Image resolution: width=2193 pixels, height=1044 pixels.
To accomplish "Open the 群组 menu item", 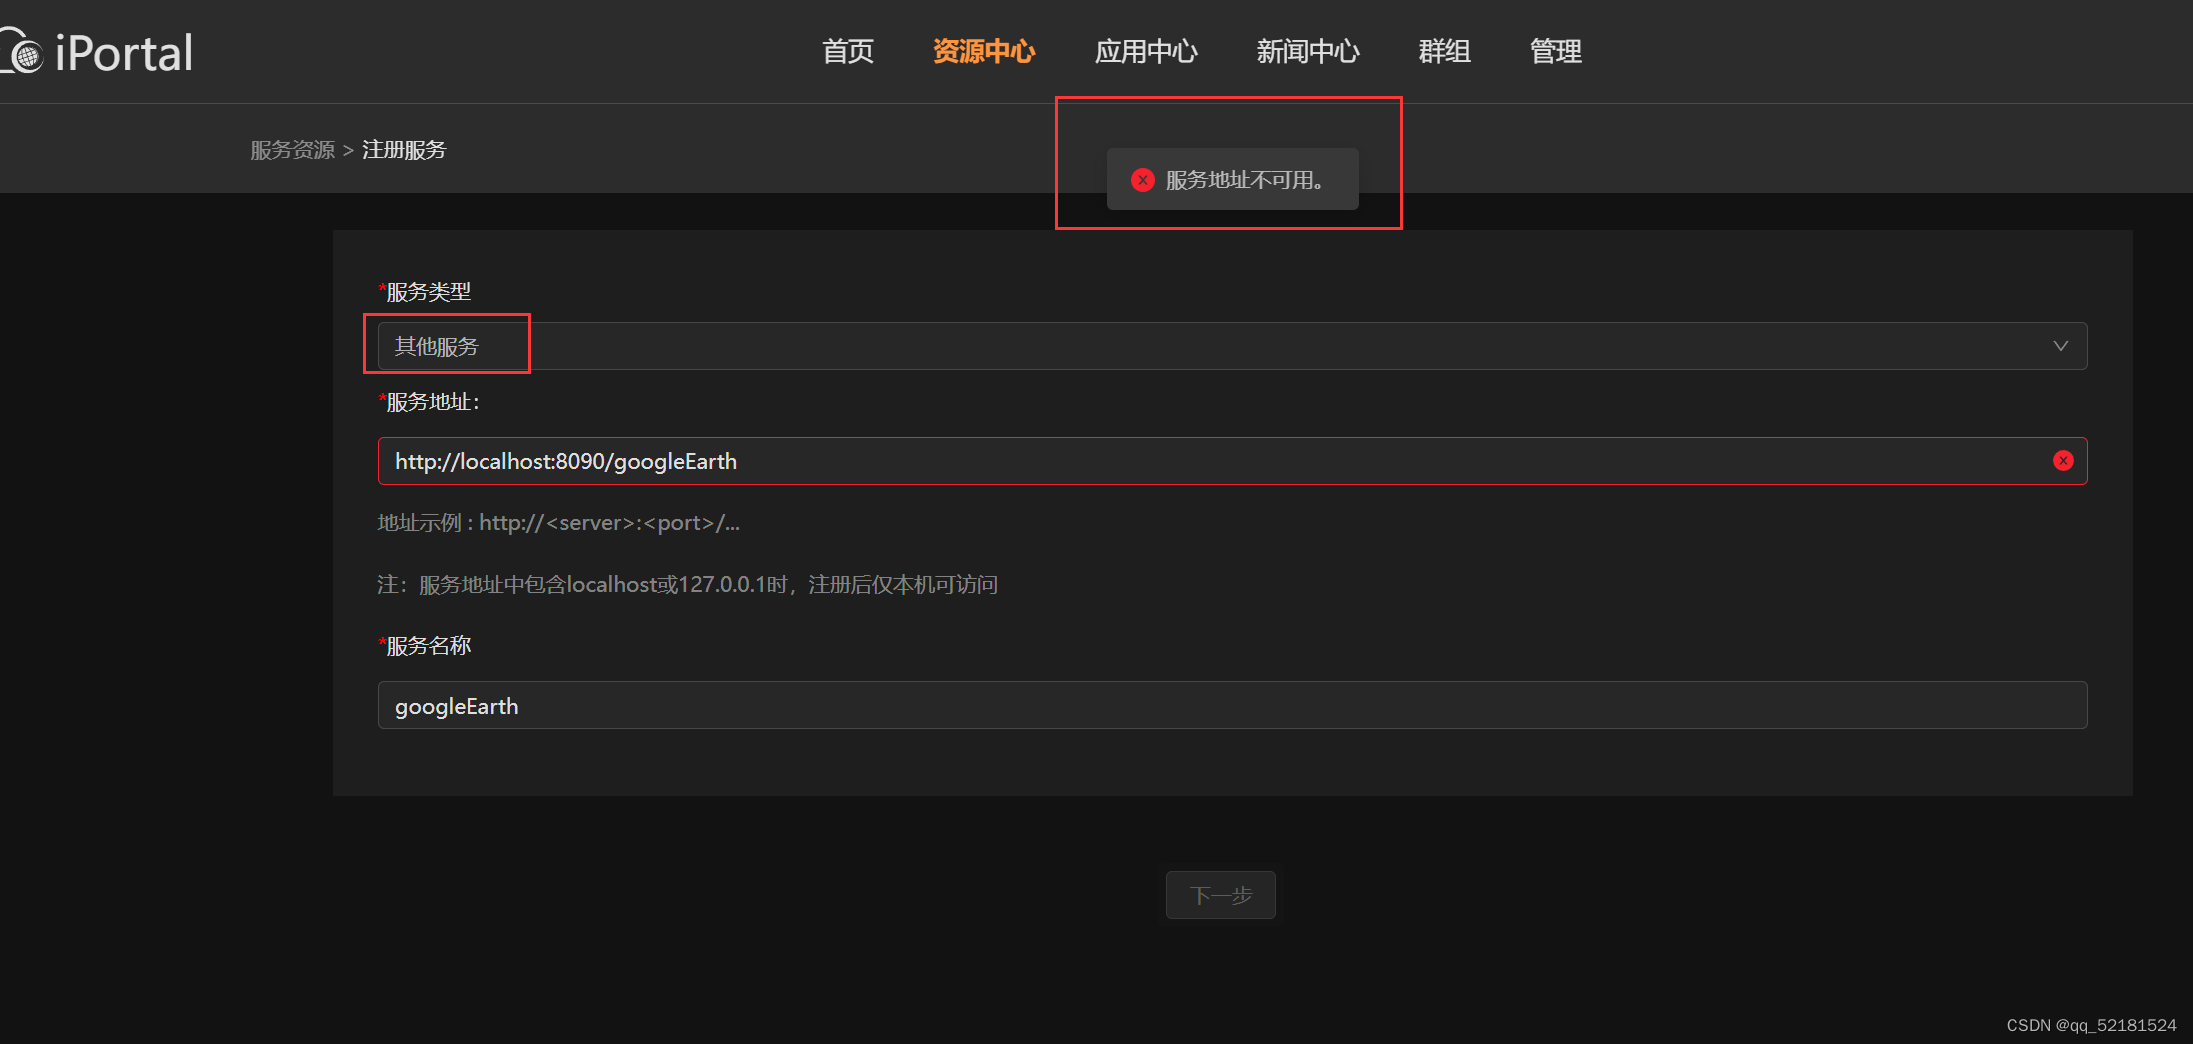I will click(1445, 51).
